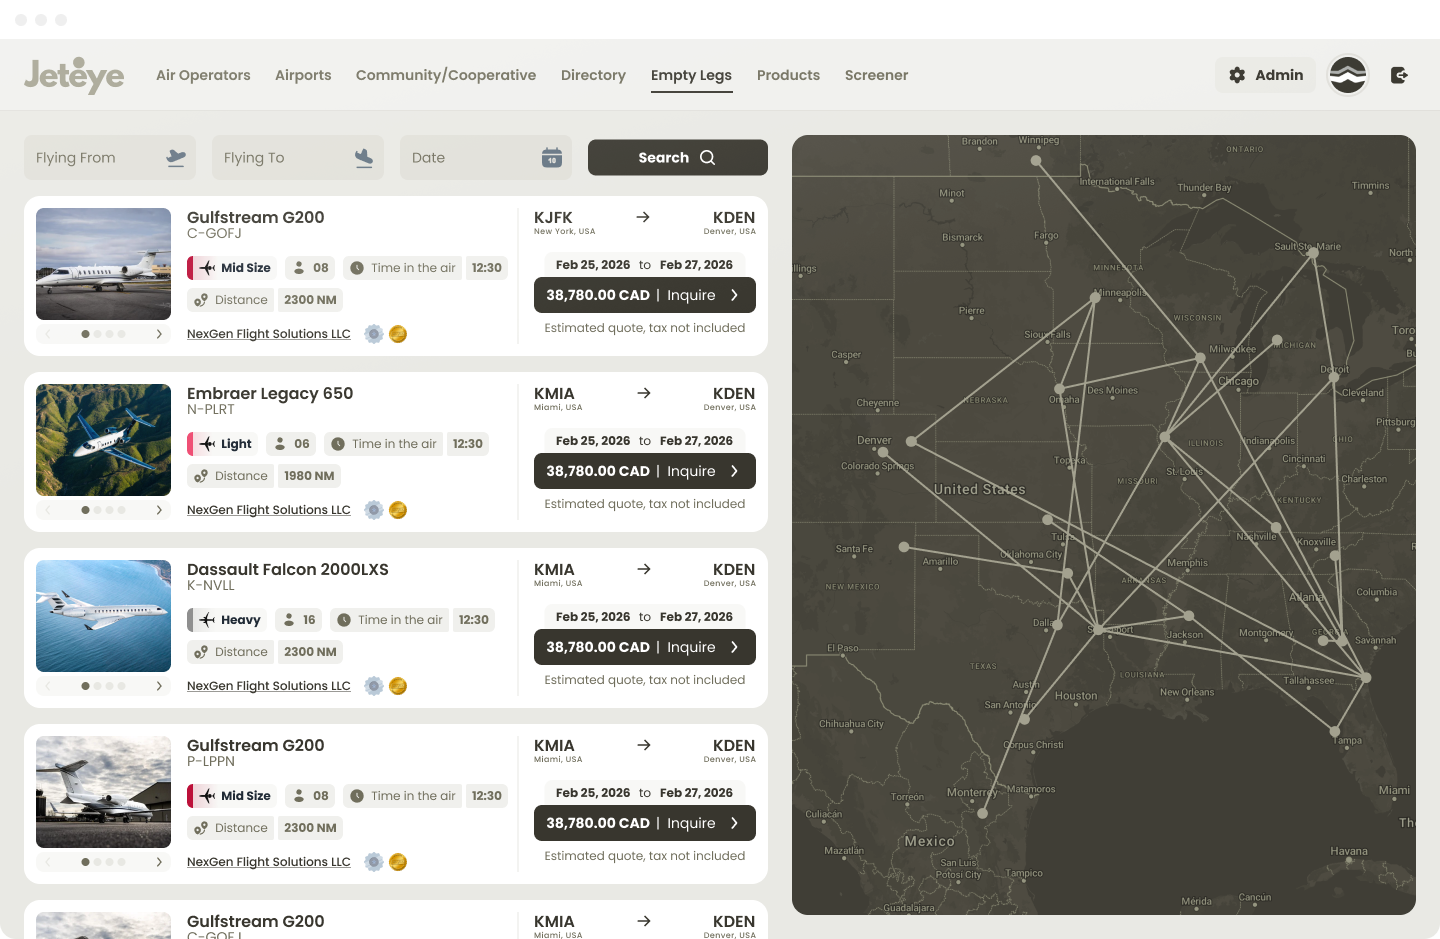The height and width of the screenshot is (939, 1440).
Task: Switch to the Screener page
Action: pyautogui.click(x=876, y=75)
